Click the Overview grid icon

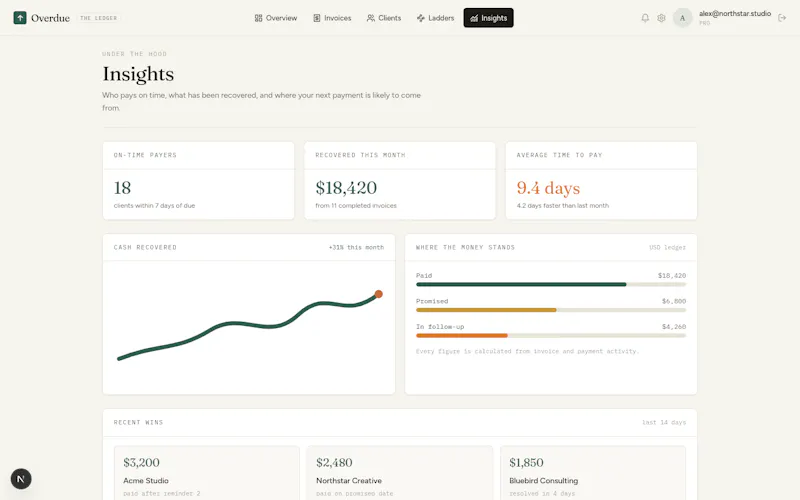click(x=258, y=18)
